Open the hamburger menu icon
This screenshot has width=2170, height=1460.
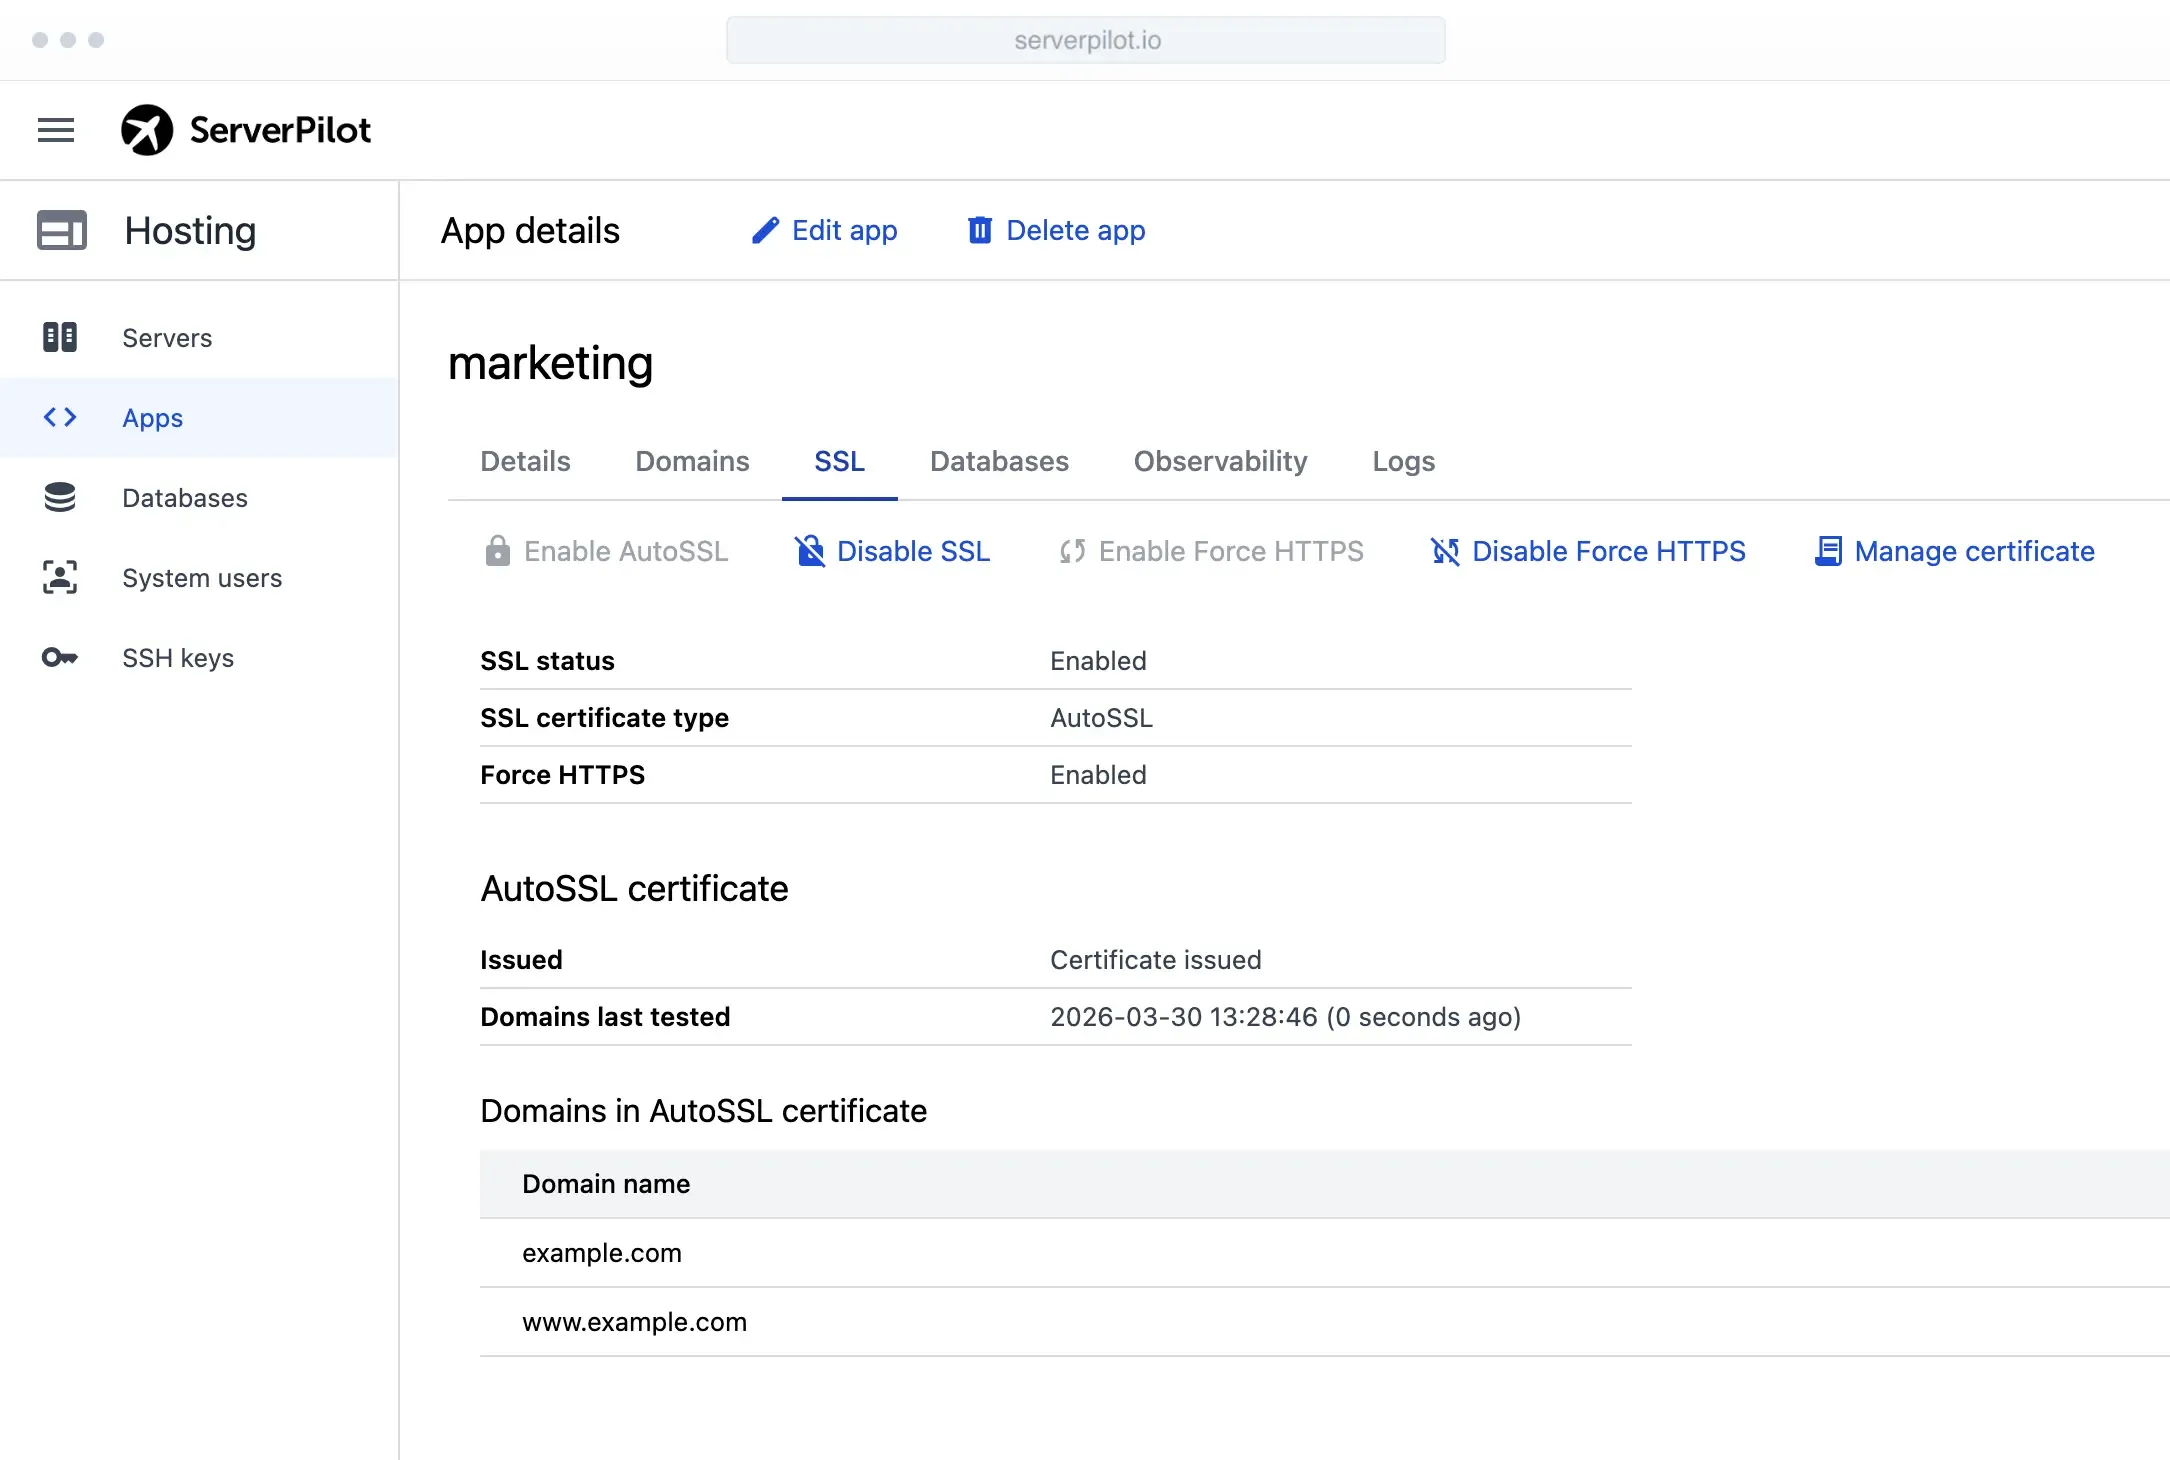[56, 130]
